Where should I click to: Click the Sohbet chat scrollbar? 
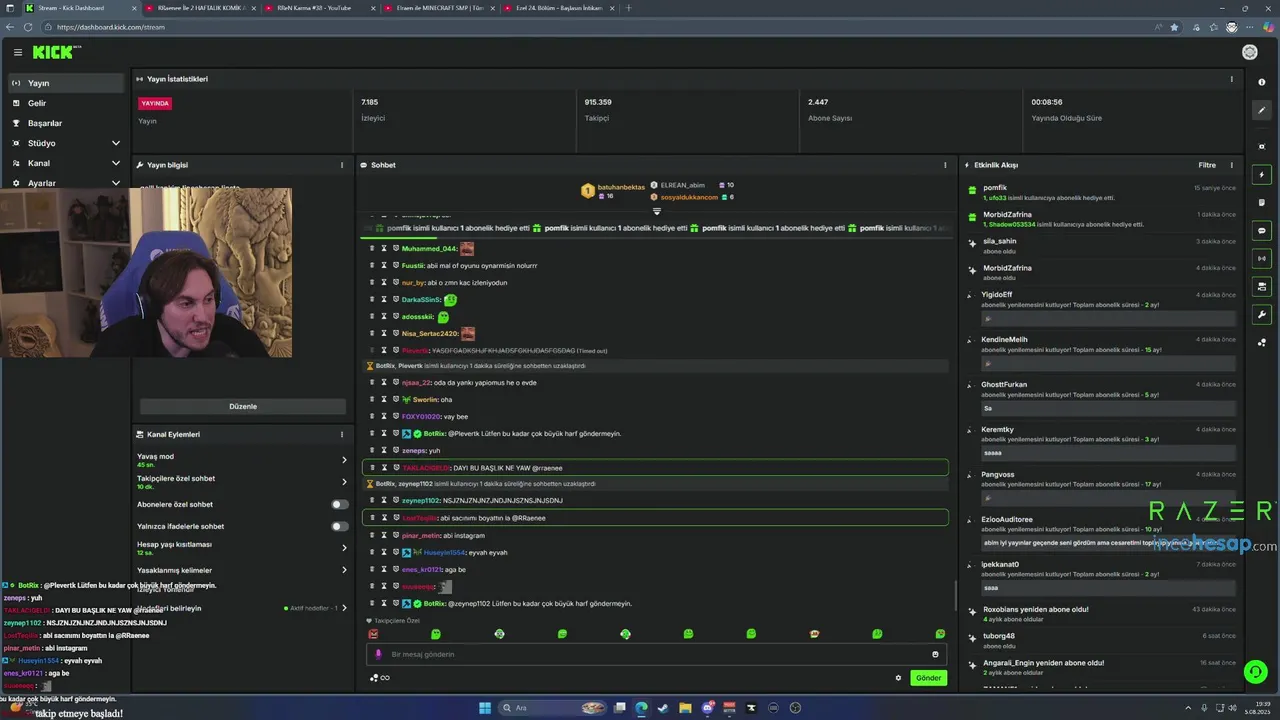[x=956, y=596]
